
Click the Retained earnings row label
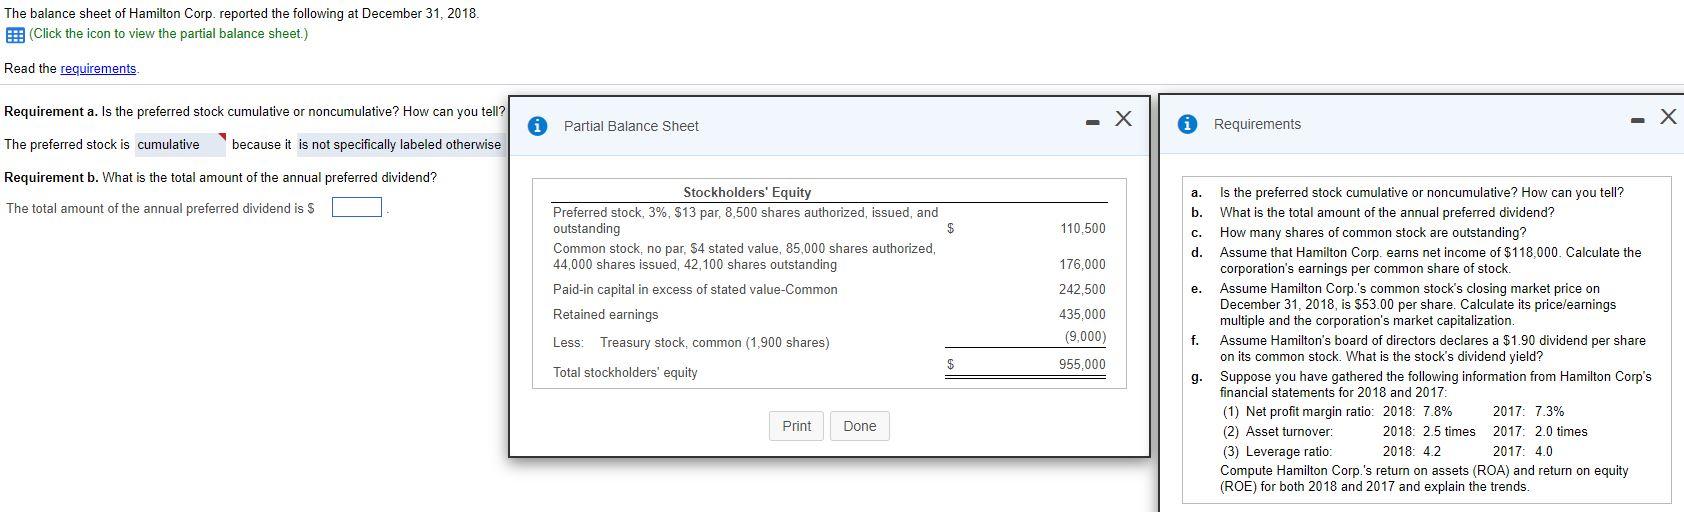click(x=606, y=314)
